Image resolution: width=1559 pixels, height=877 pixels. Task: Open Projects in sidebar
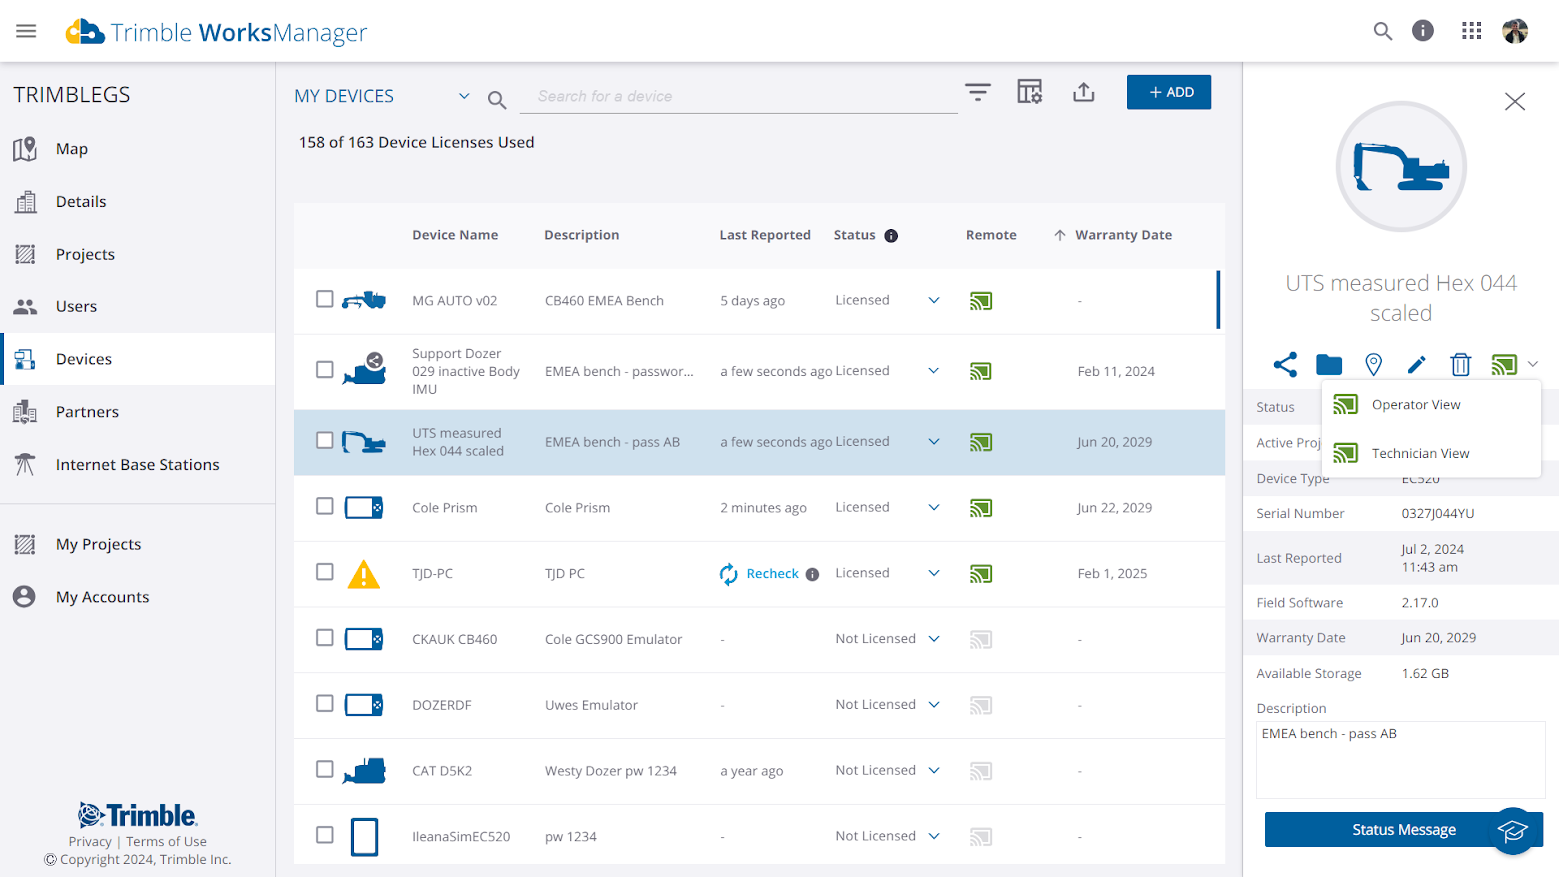(138, 255)
